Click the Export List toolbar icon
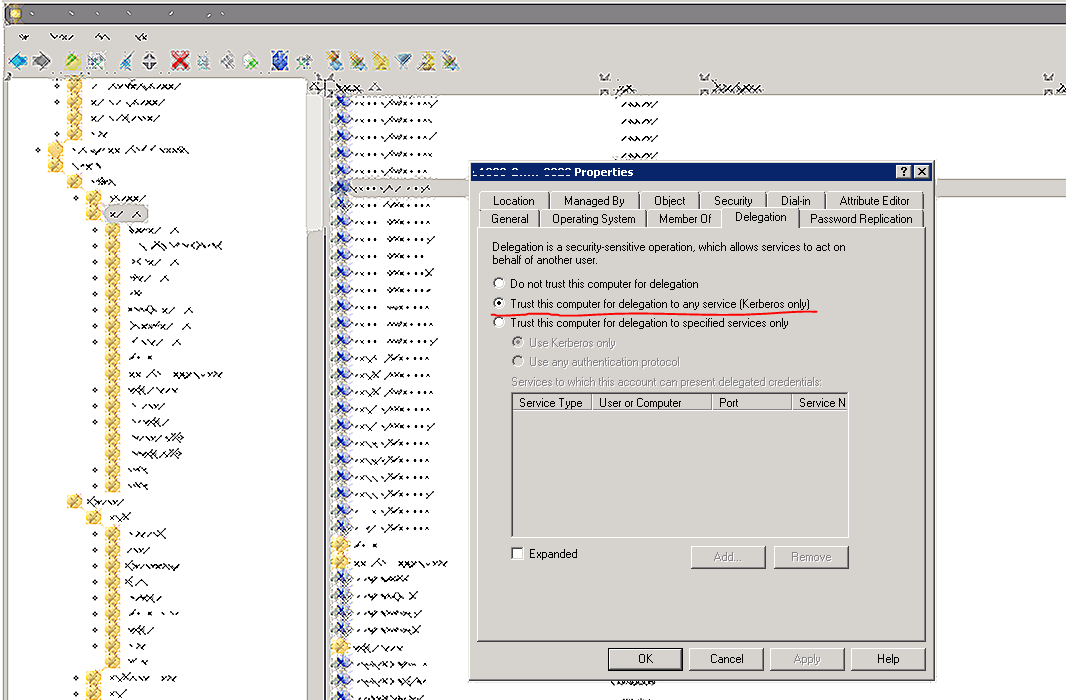The height and width of the screenshot is (700, 1066). click(251, 61)
